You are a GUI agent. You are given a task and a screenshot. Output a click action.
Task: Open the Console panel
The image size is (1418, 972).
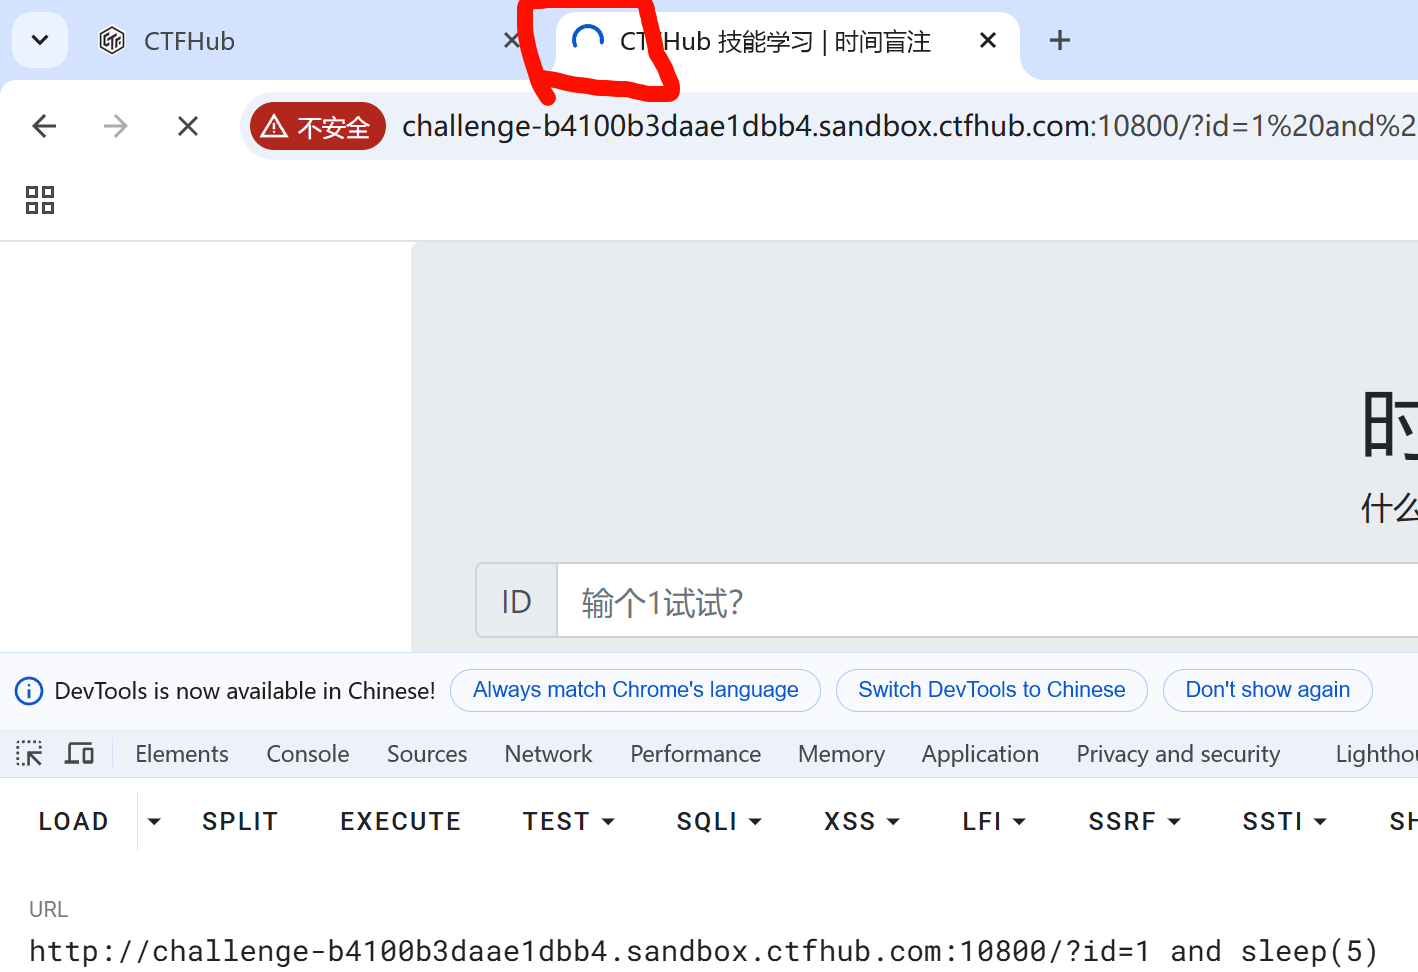coord(308,754)
